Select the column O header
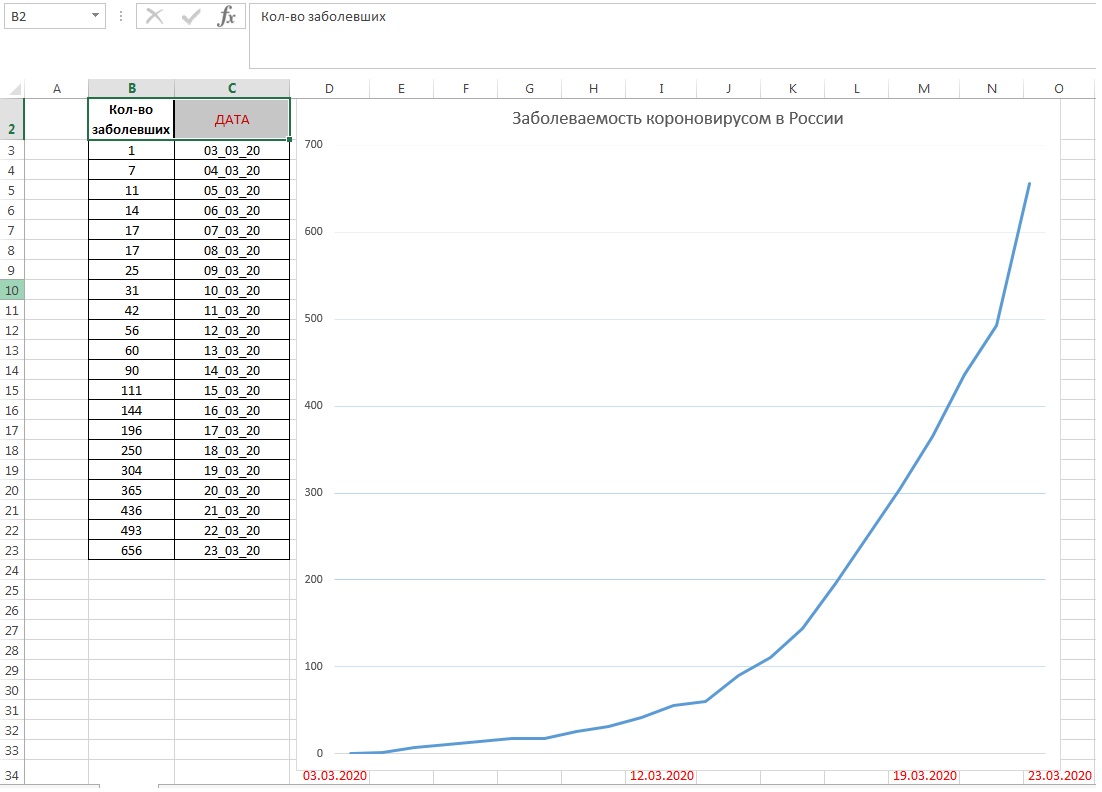Screen dimensions: 1102x792 (1059, 89)
